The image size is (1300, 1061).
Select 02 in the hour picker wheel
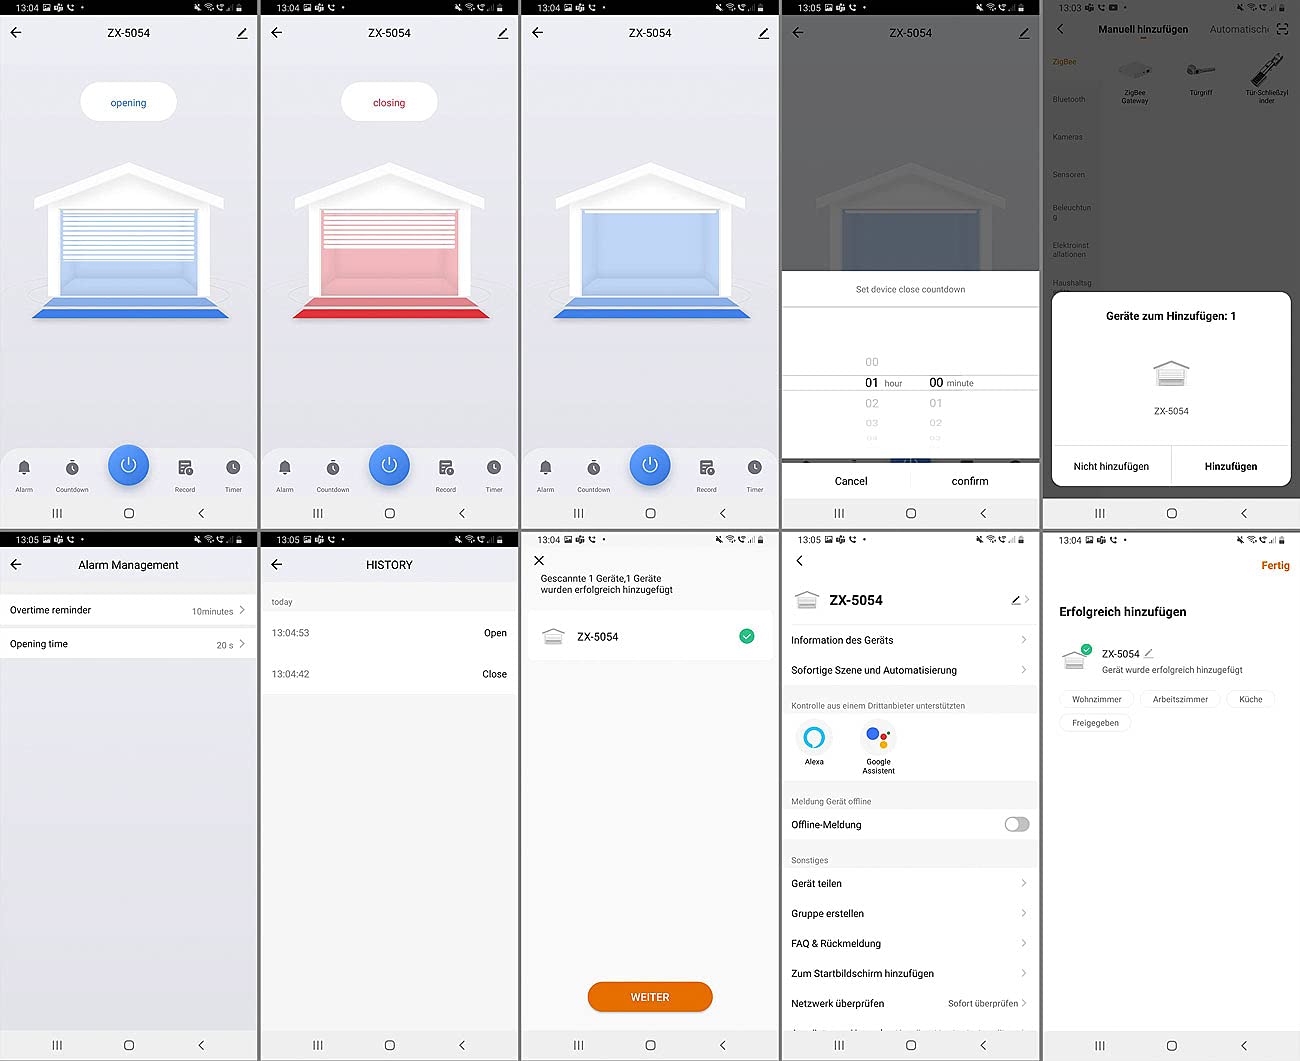872,404
